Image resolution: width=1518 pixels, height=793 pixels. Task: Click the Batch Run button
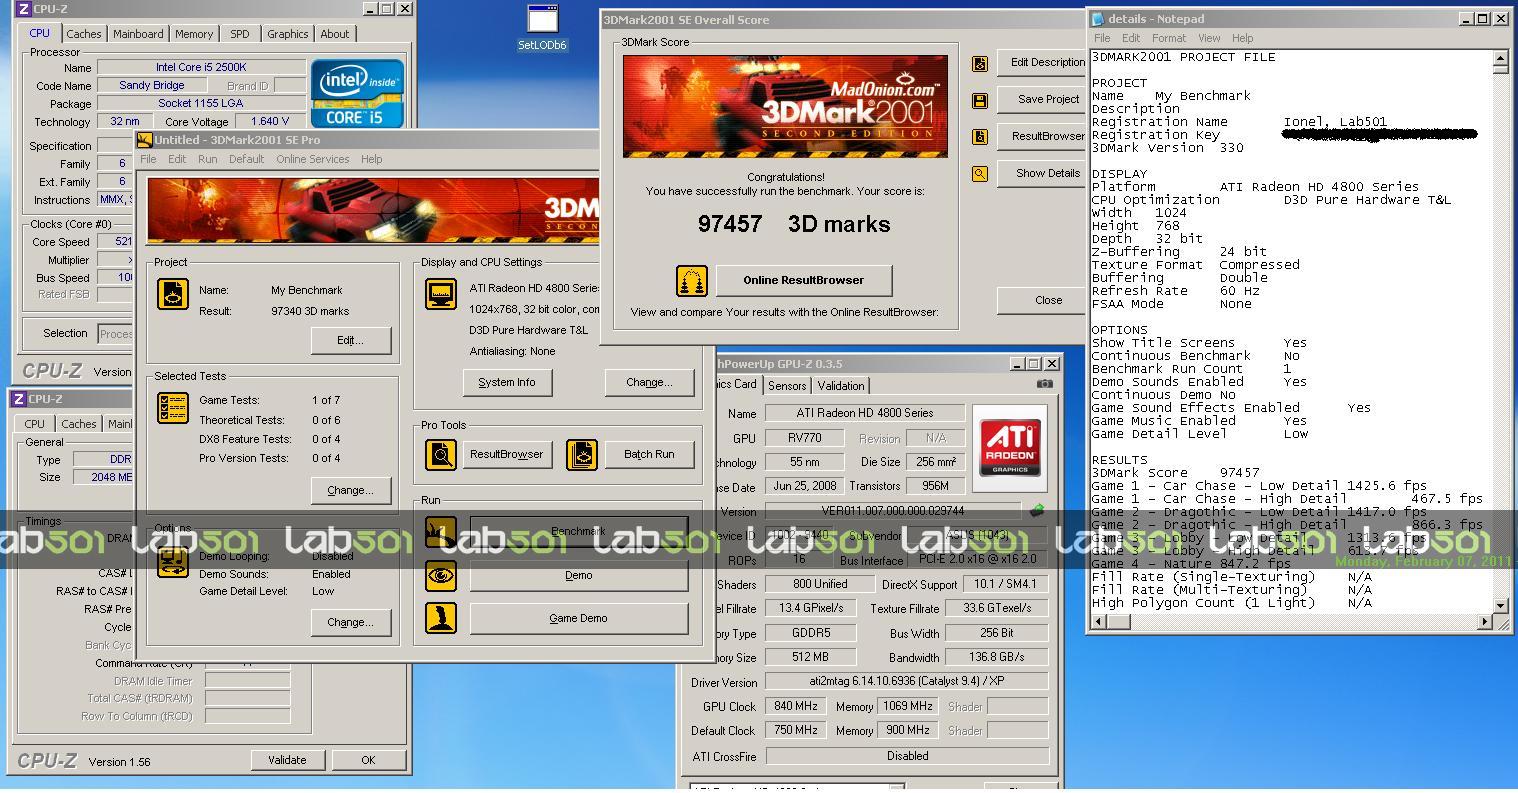point(649,454)
